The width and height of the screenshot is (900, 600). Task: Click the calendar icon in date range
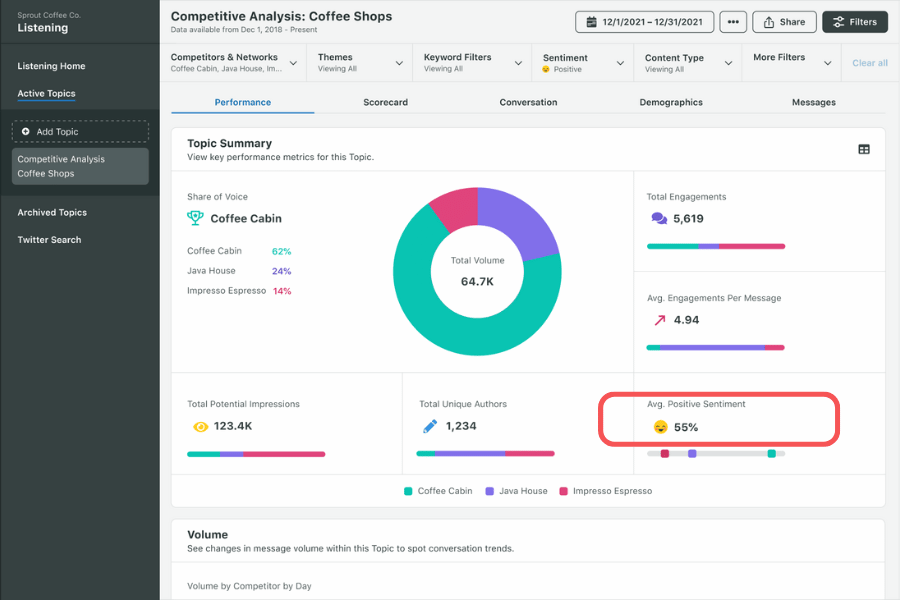(x=591, y=22)
